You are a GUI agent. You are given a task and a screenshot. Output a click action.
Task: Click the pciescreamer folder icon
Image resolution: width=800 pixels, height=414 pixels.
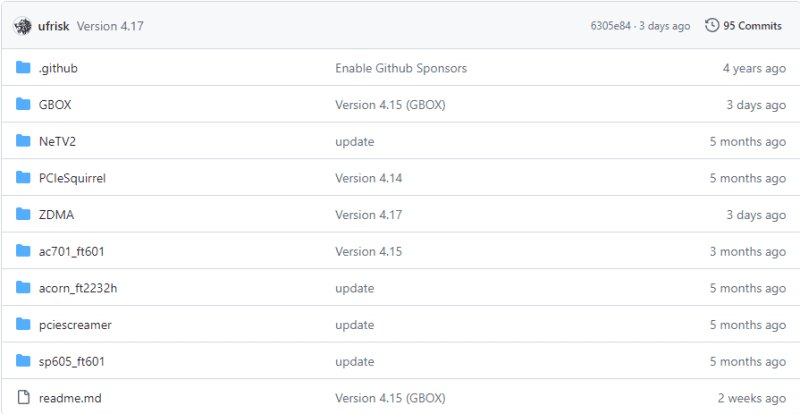pyautogui.click(x=24, y=324)
